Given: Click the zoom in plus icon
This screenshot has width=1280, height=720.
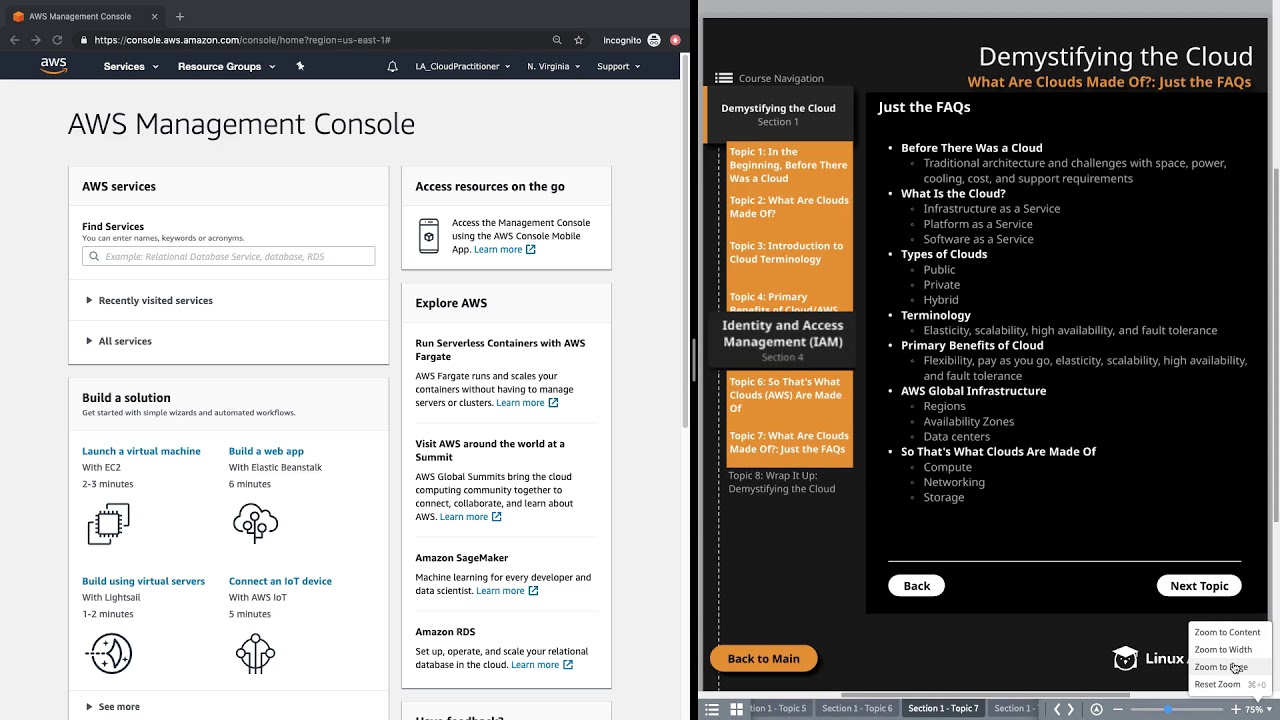Looking at the screenshot, I should (x=1235, y=709).
